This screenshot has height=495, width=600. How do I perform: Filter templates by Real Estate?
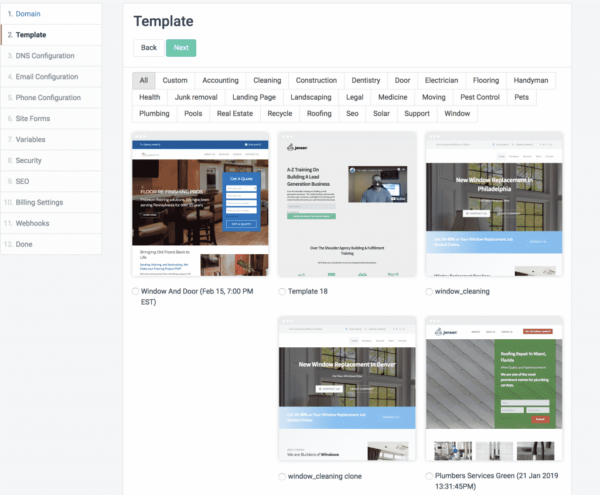(235, 114)
